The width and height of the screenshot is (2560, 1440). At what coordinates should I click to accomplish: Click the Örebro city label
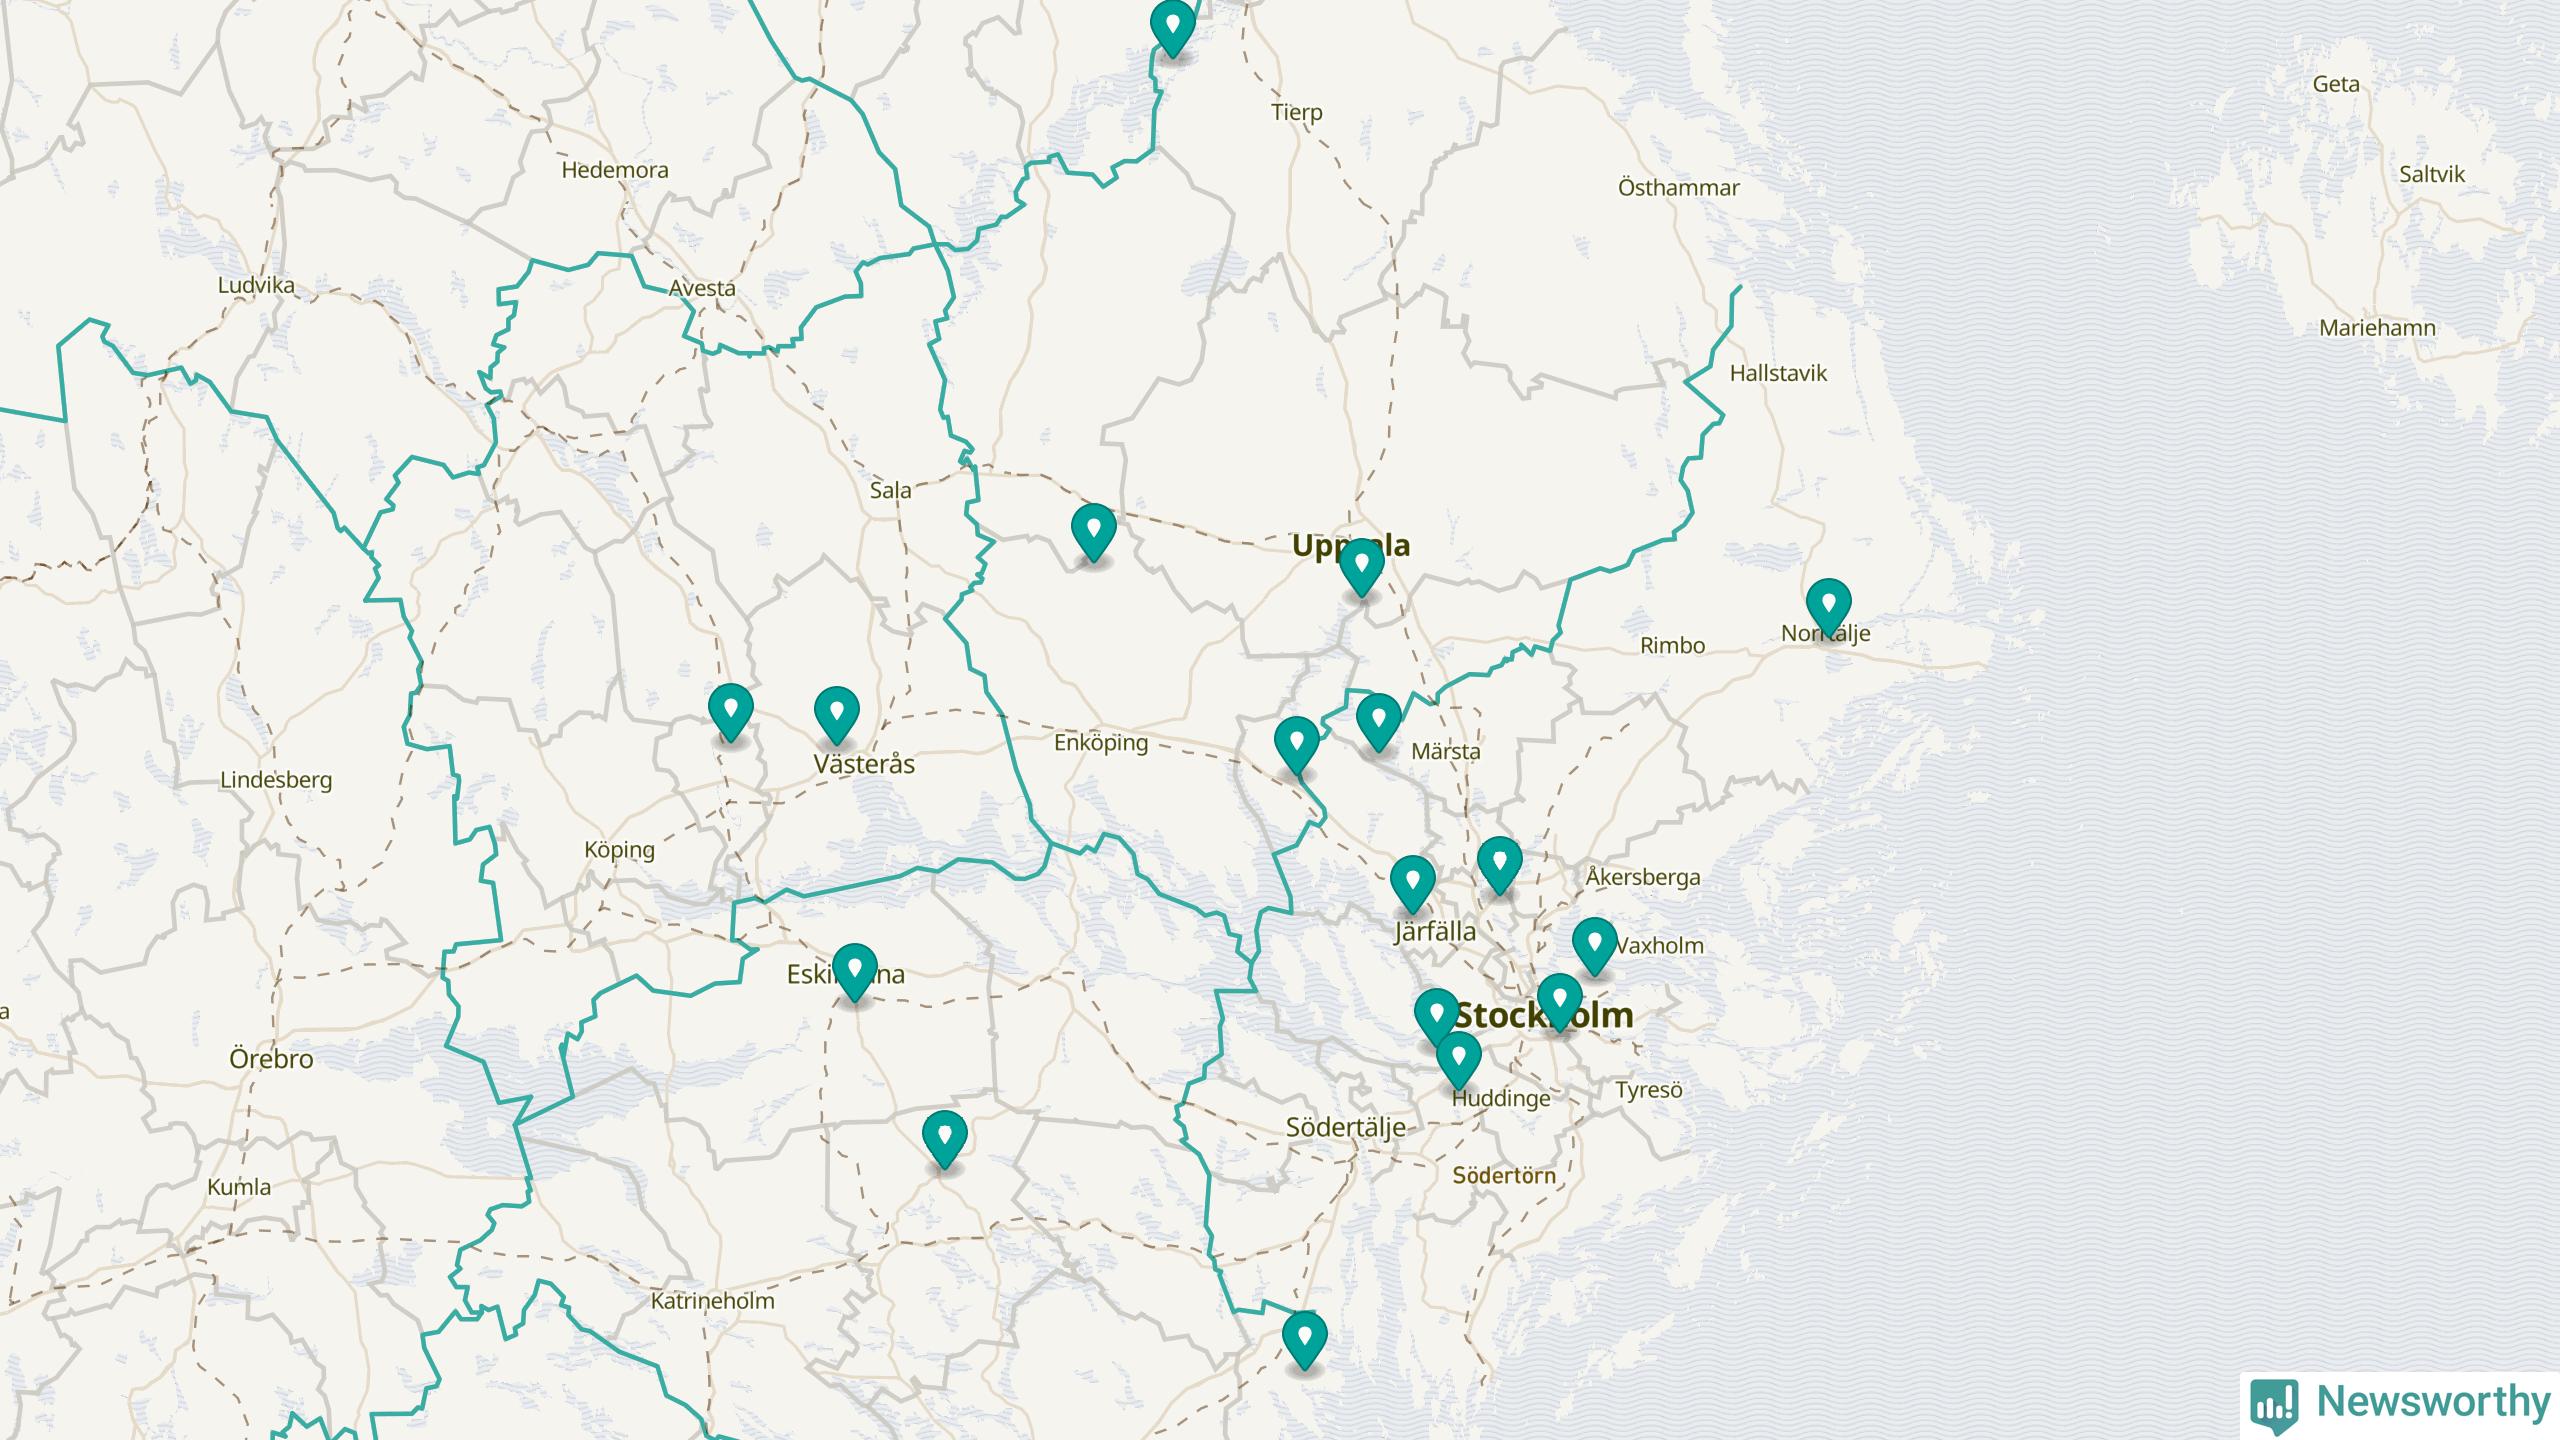[x=271, y=1059]
